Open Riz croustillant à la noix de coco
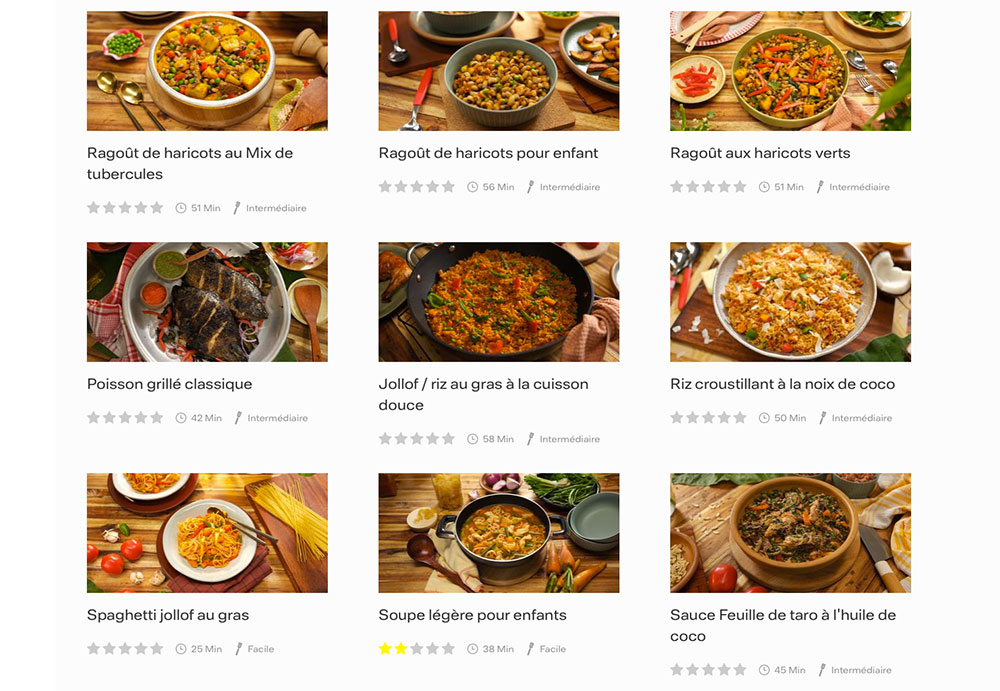Viewport: 1000px width, 691px height. tap(782, 384)
